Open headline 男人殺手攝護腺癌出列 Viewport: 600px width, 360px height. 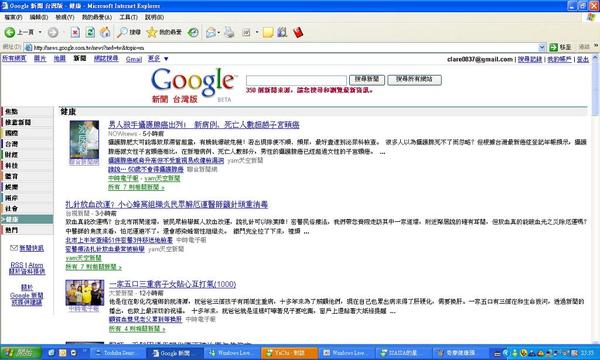[204, 125]
